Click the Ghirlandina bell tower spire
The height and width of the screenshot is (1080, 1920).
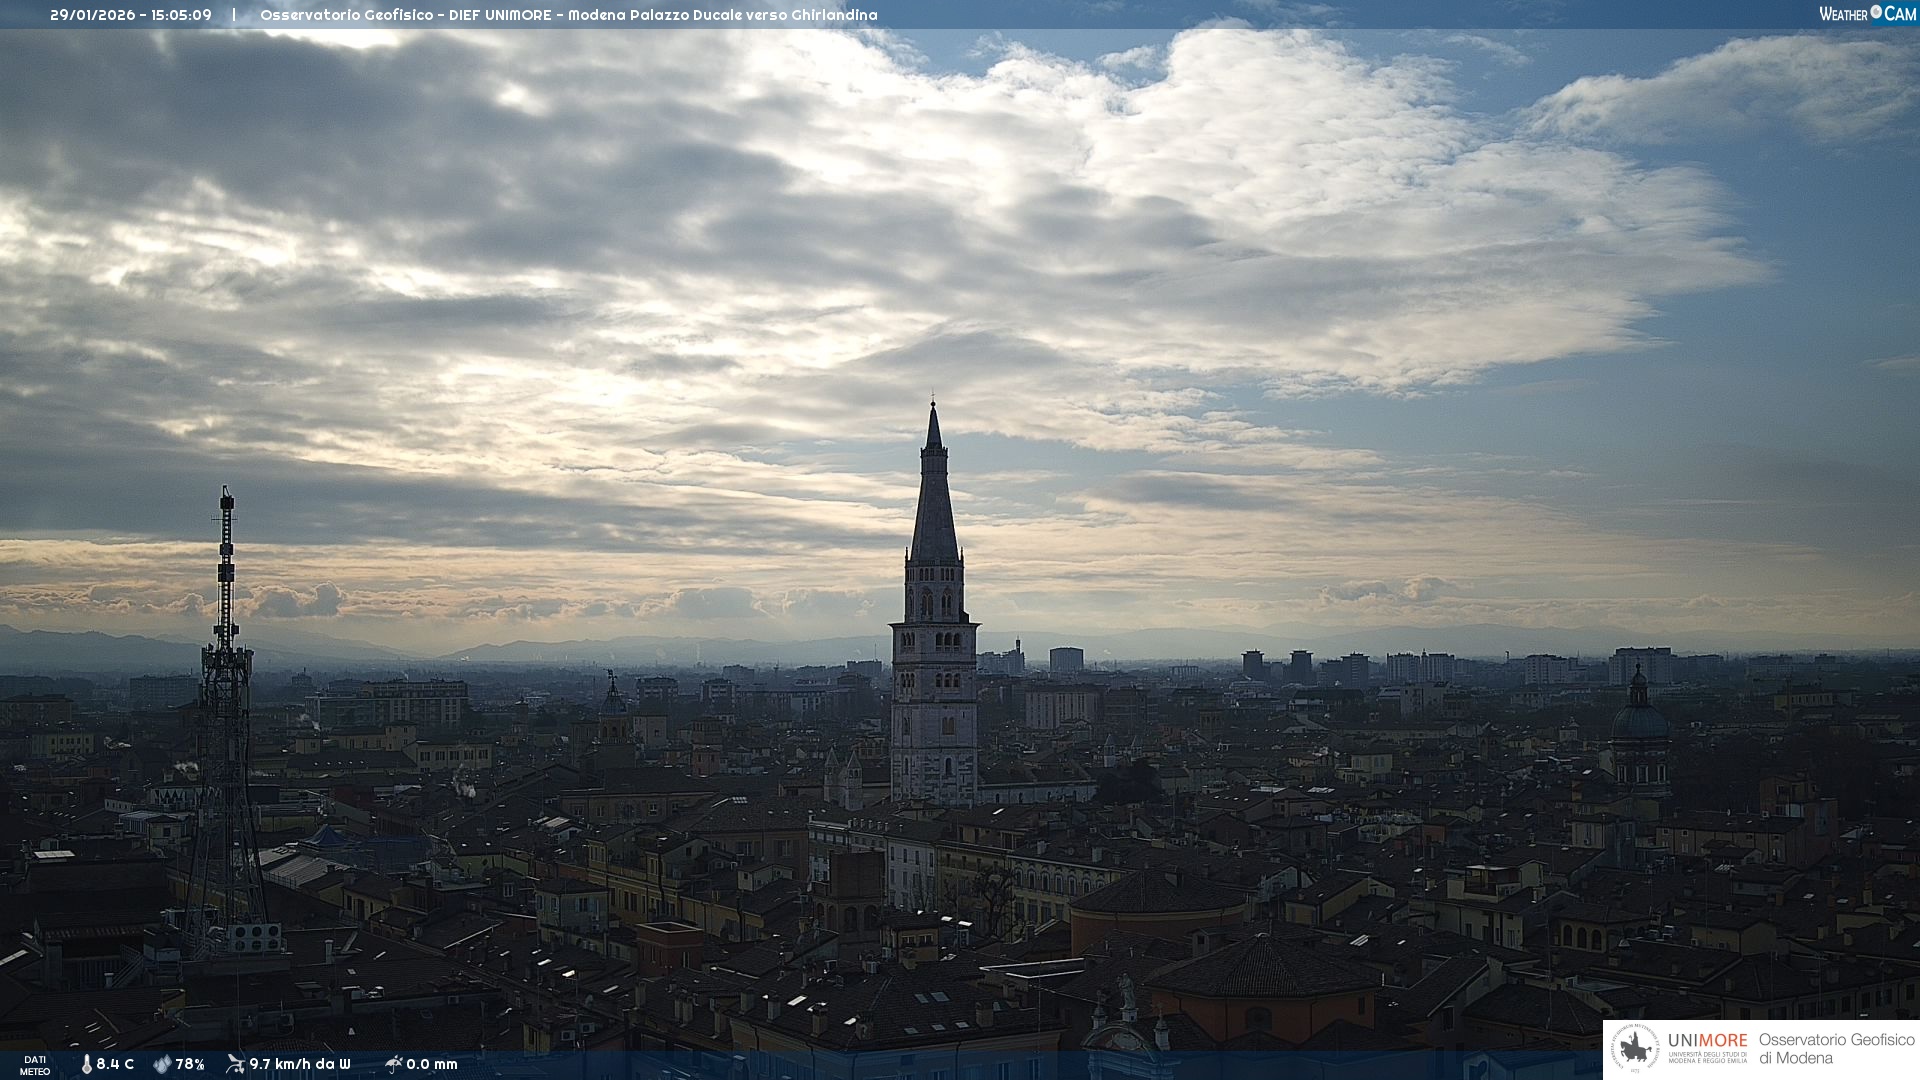pos(934,500)
